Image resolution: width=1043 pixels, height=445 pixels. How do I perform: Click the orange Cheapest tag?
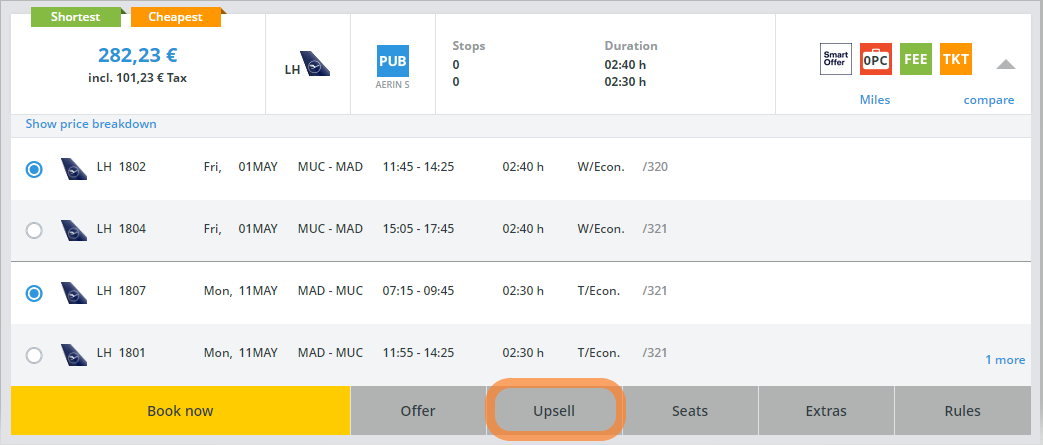point(178,17)
